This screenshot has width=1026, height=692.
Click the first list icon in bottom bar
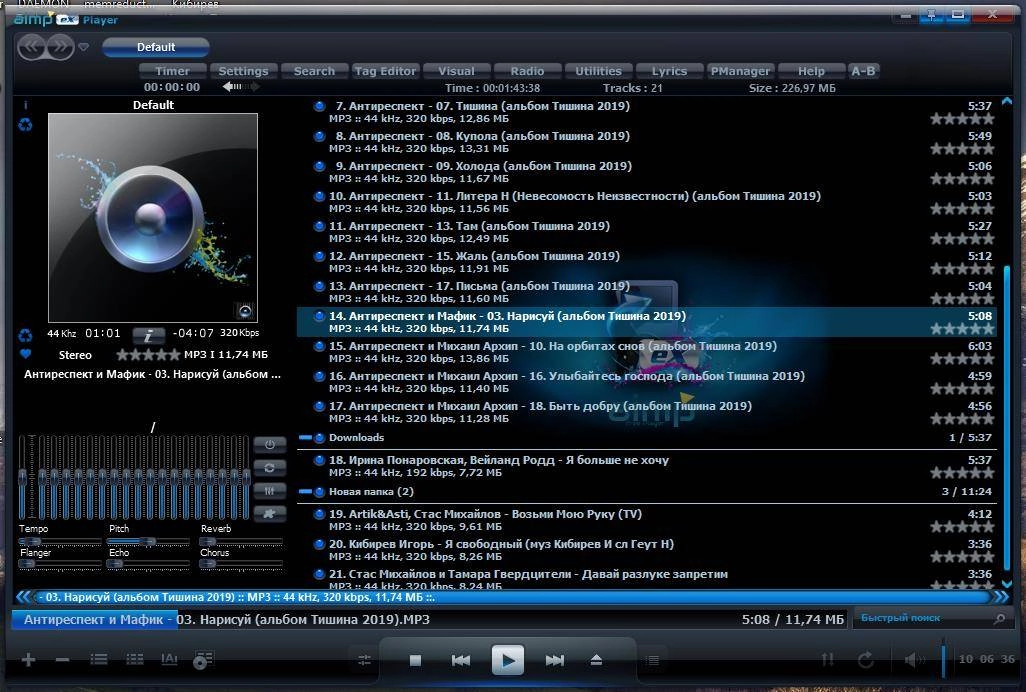99,659
